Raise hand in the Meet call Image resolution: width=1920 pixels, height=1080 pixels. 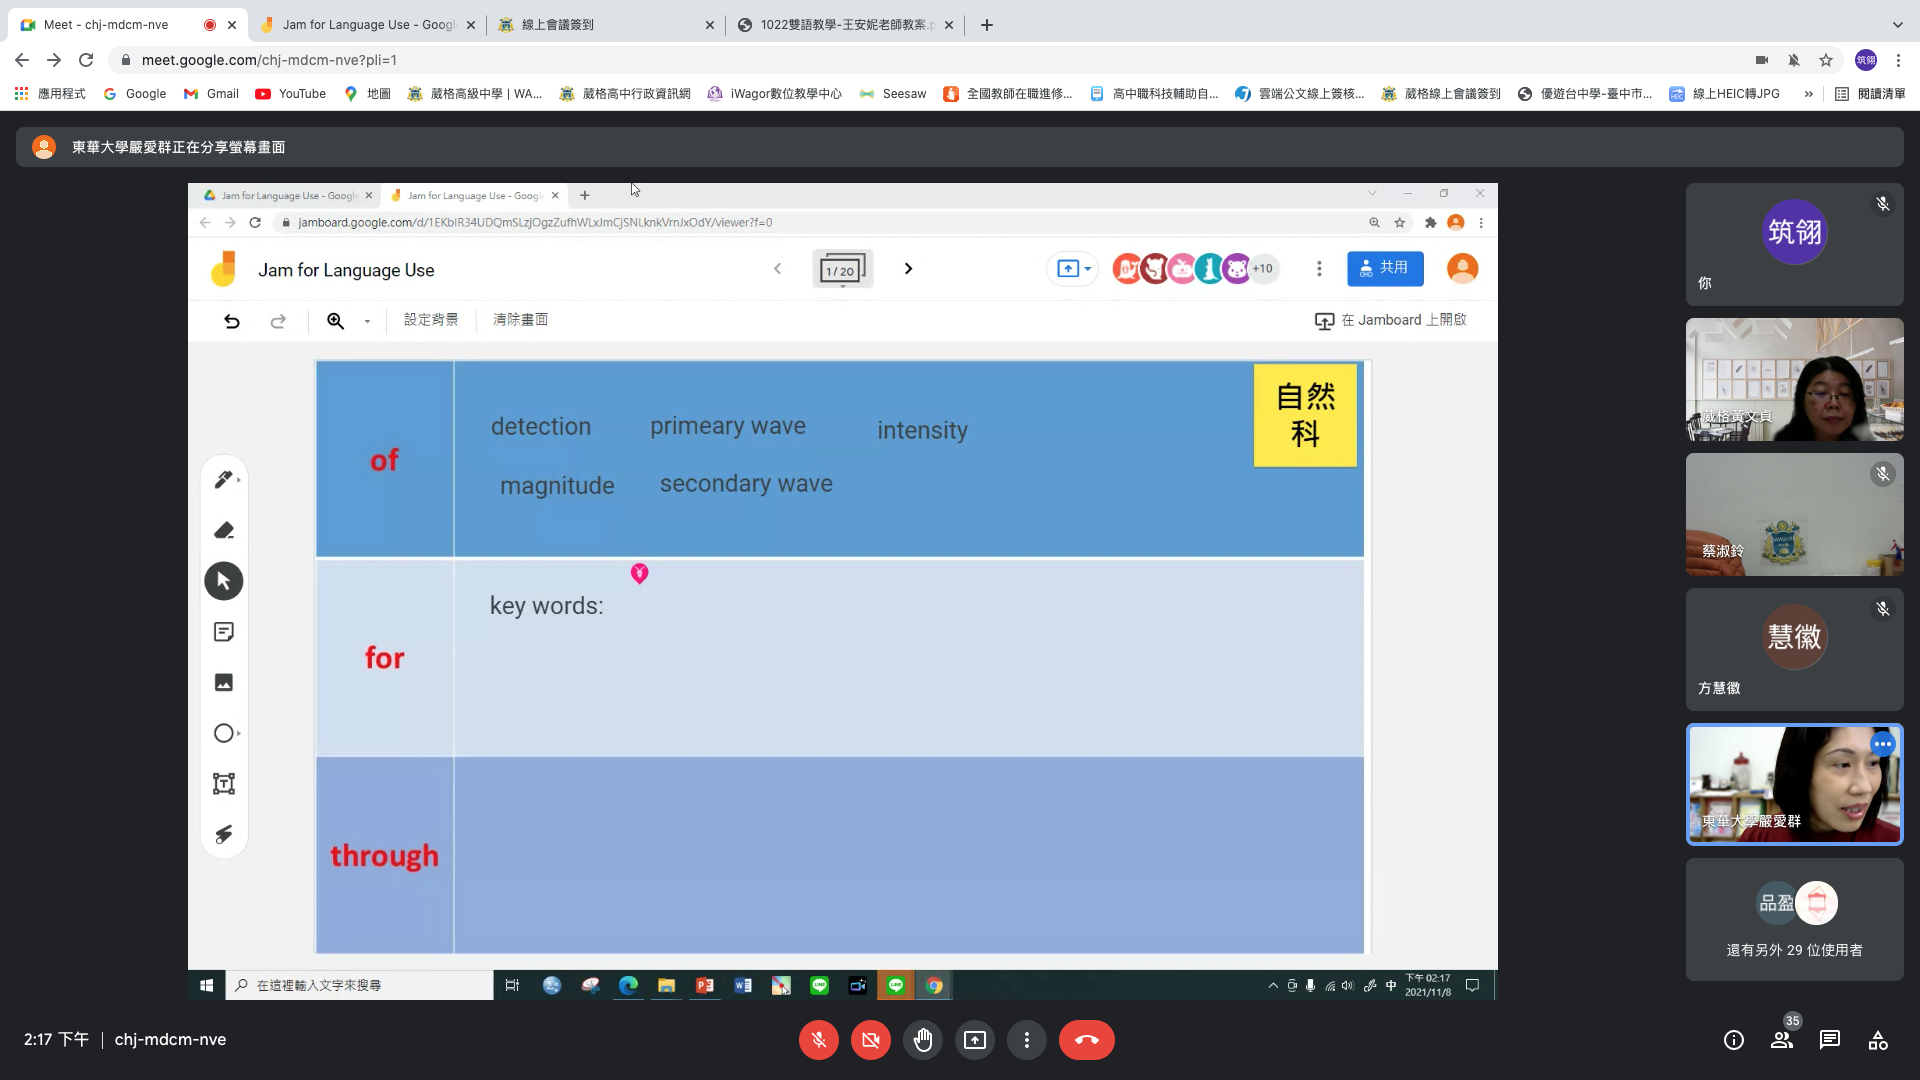(x=922, y=1040)
